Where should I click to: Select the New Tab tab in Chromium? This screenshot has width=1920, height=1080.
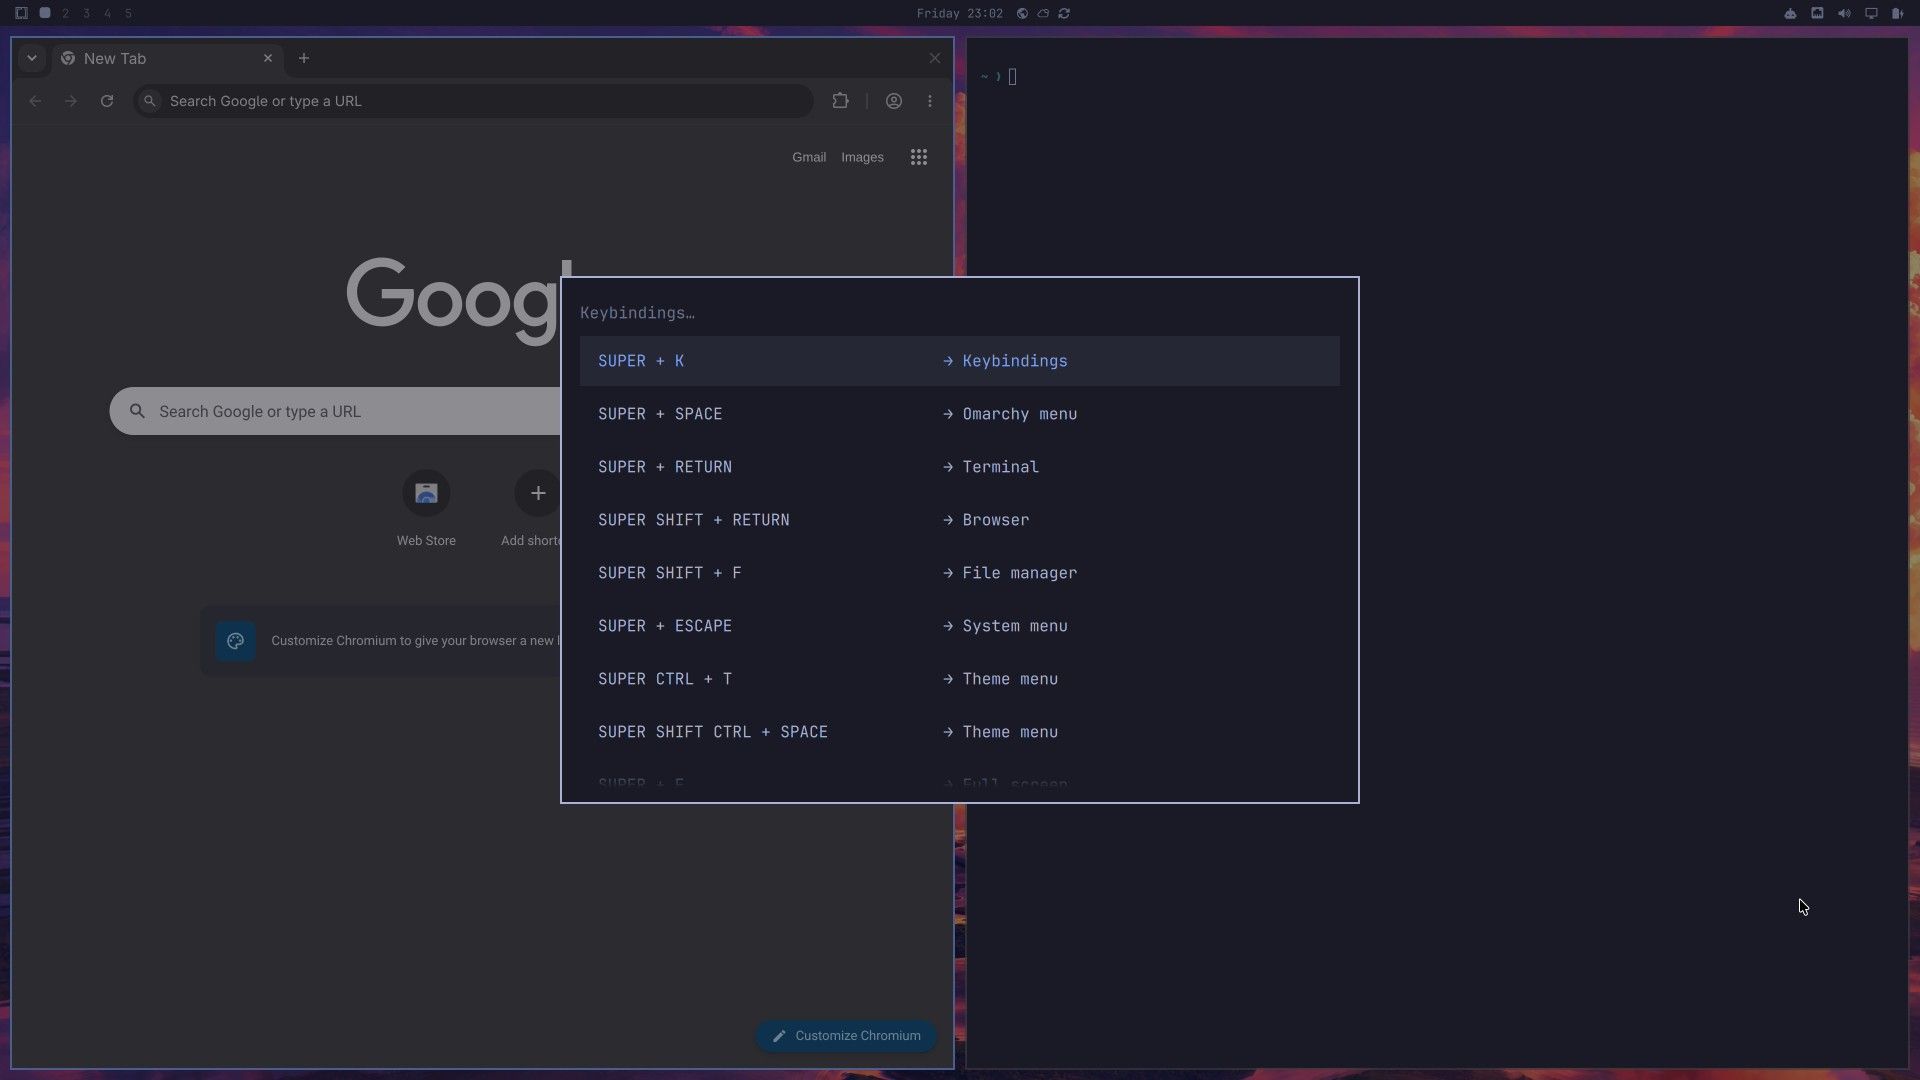coord(167,58)
